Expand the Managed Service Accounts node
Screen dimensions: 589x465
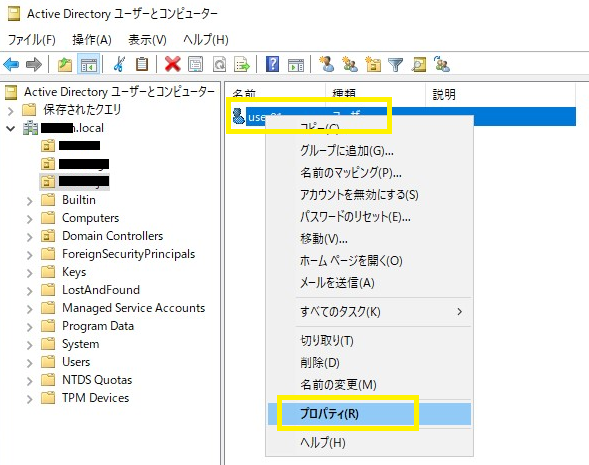coord(29,309)
